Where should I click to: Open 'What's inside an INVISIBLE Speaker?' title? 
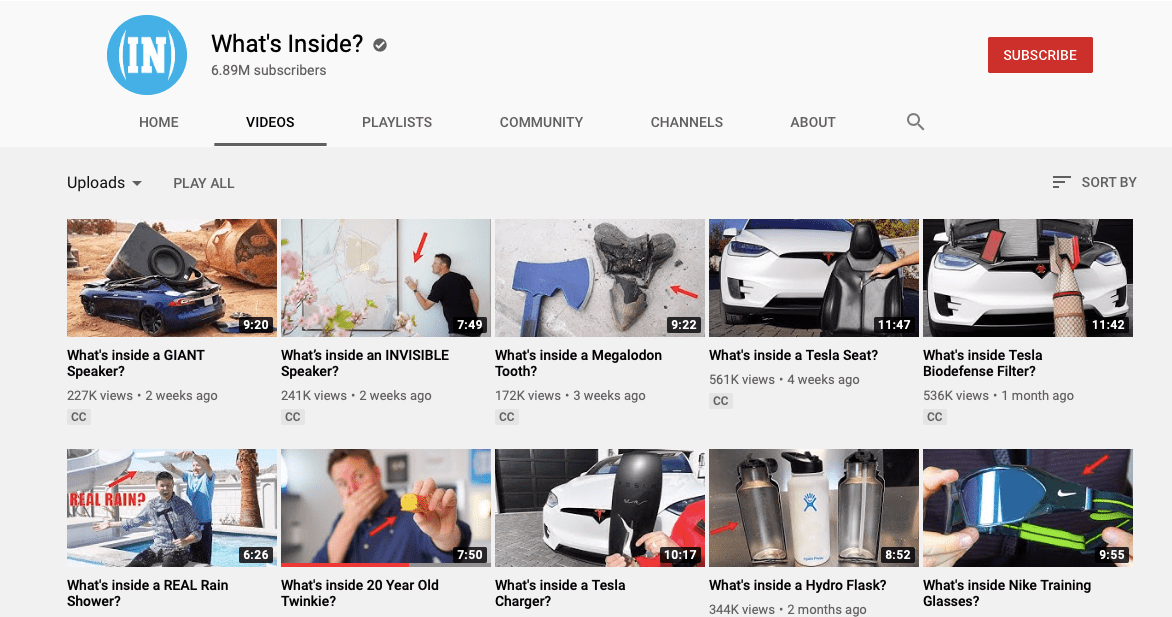365,363
